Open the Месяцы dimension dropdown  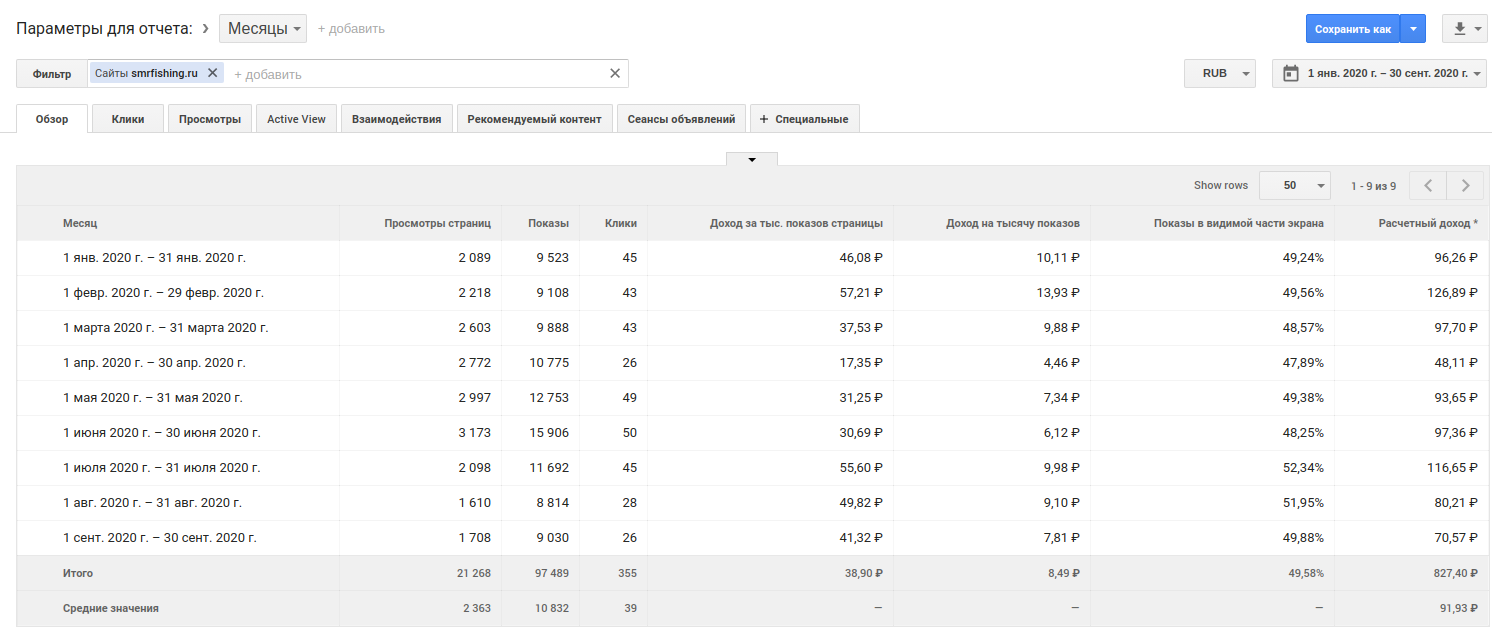click(x=264, y=29)
